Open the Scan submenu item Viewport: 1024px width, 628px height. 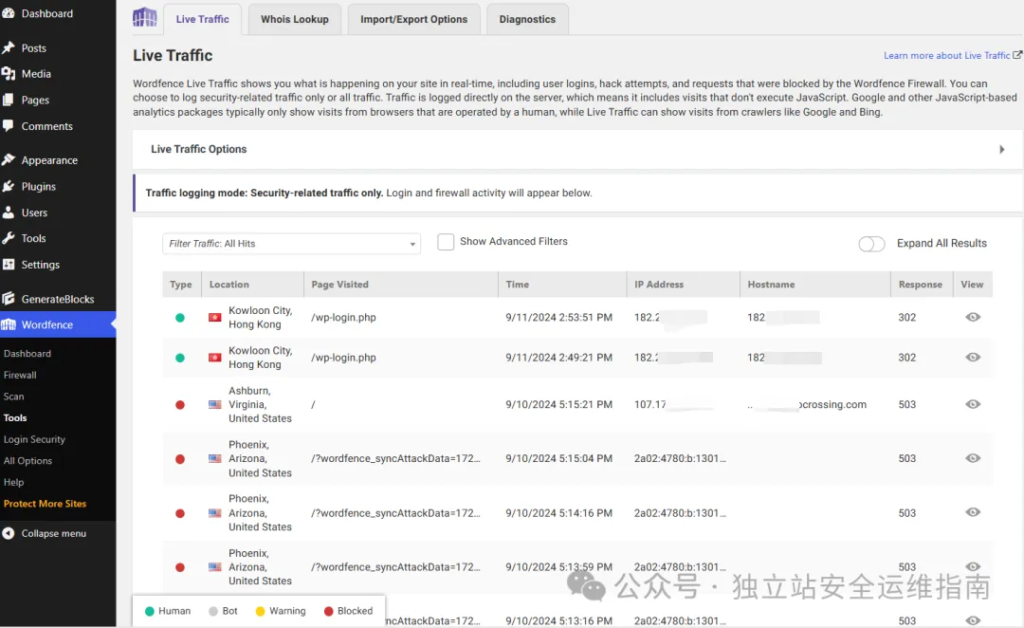click(13, 396)
